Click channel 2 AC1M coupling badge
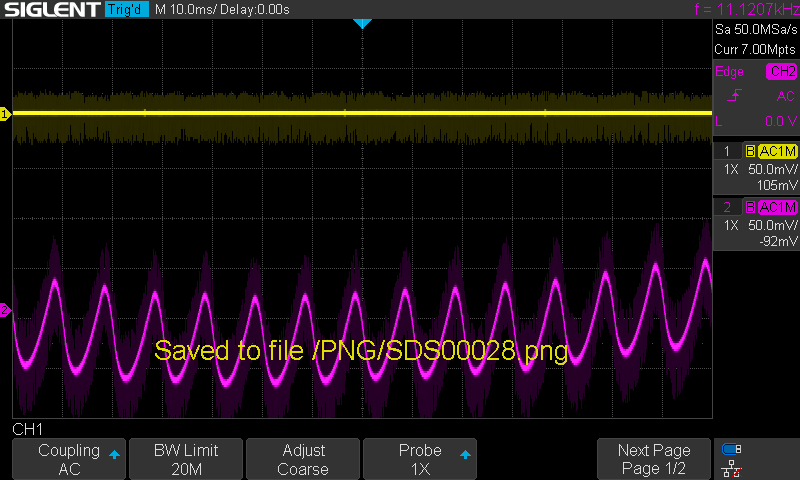The width and height of the screenshot is (800, 480). [777, 207]
